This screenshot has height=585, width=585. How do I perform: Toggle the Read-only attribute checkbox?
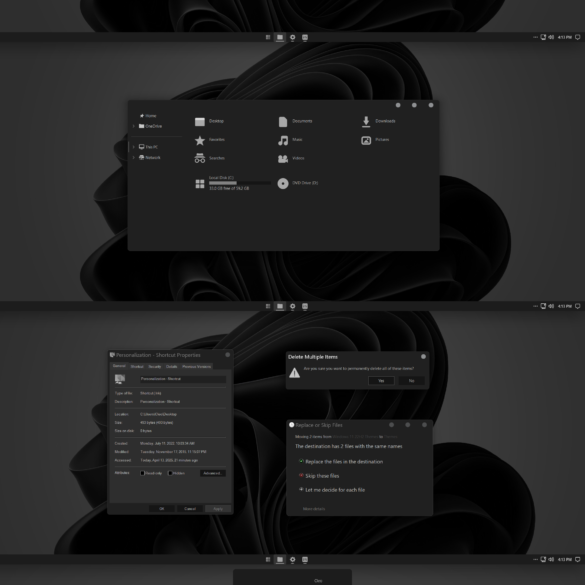pos(142,473)
